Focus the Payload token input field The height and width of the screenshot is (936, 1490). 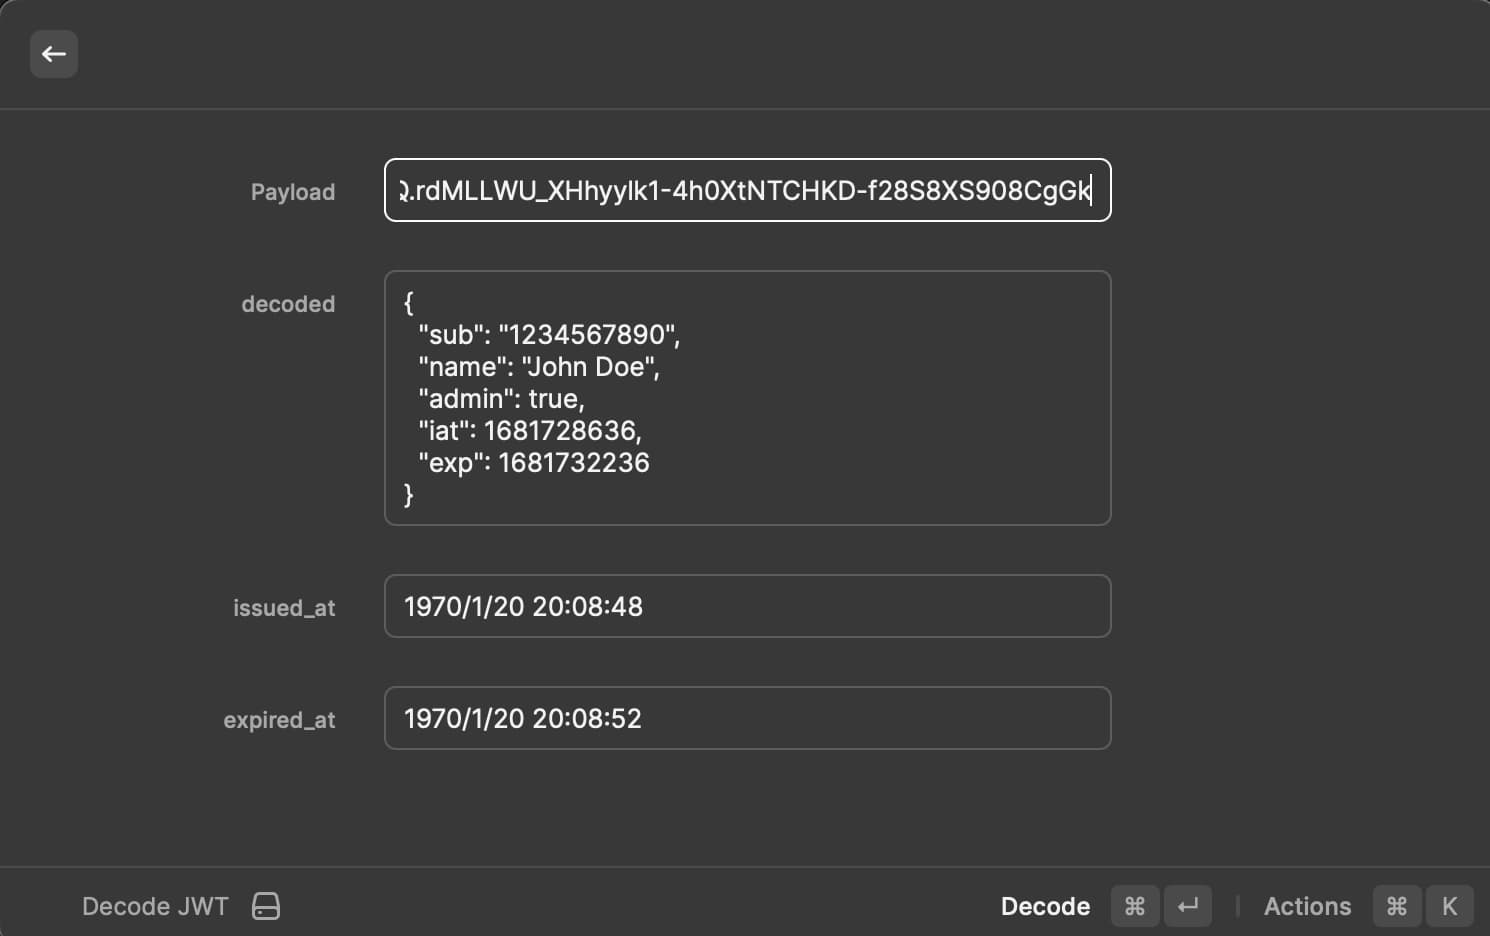click(x=748, y=190)
